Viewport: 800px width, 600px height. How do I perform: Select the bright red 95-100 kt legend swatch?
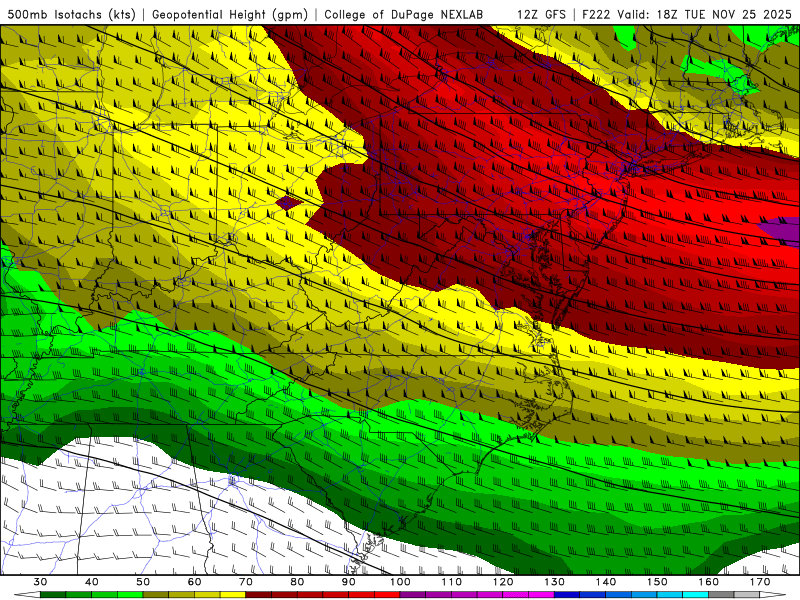[387, 595]
